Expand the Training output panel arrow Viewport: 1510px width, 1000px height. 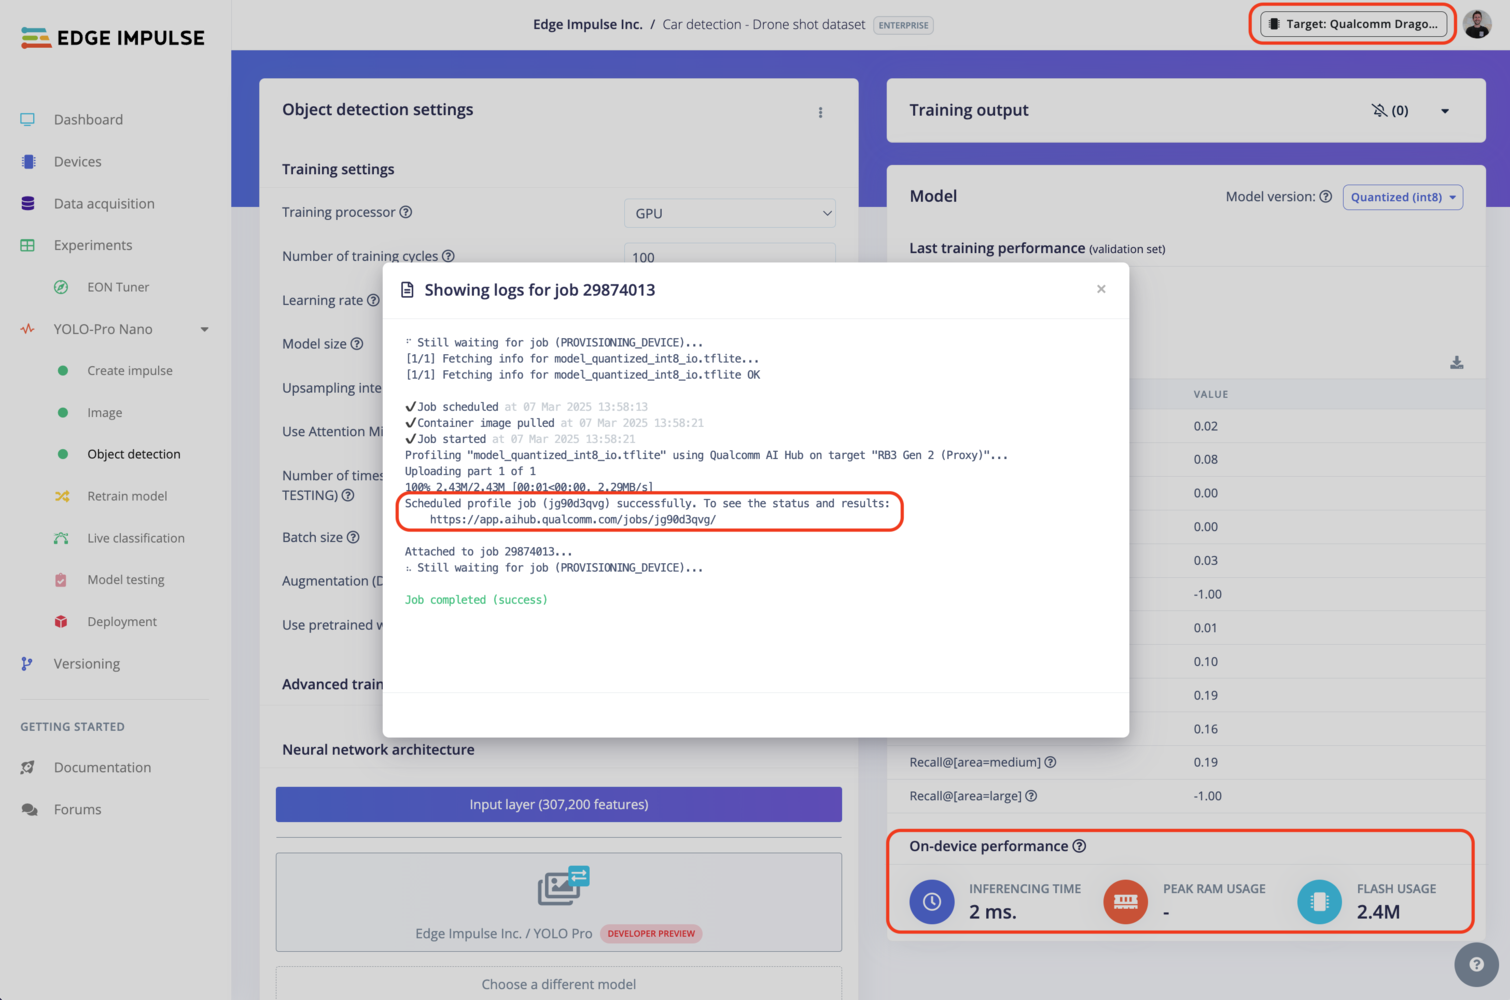tap(1445, 111)
